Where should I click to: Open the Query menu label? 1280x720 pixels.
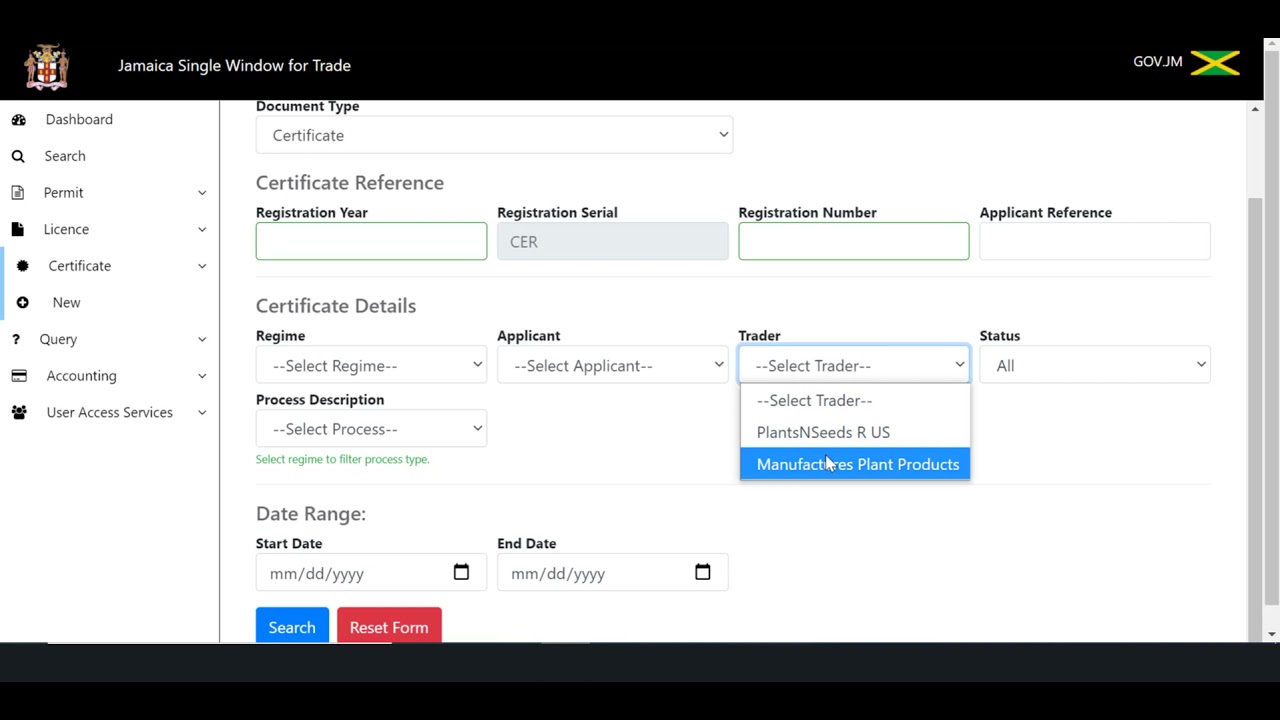click(x=58, y=339)
